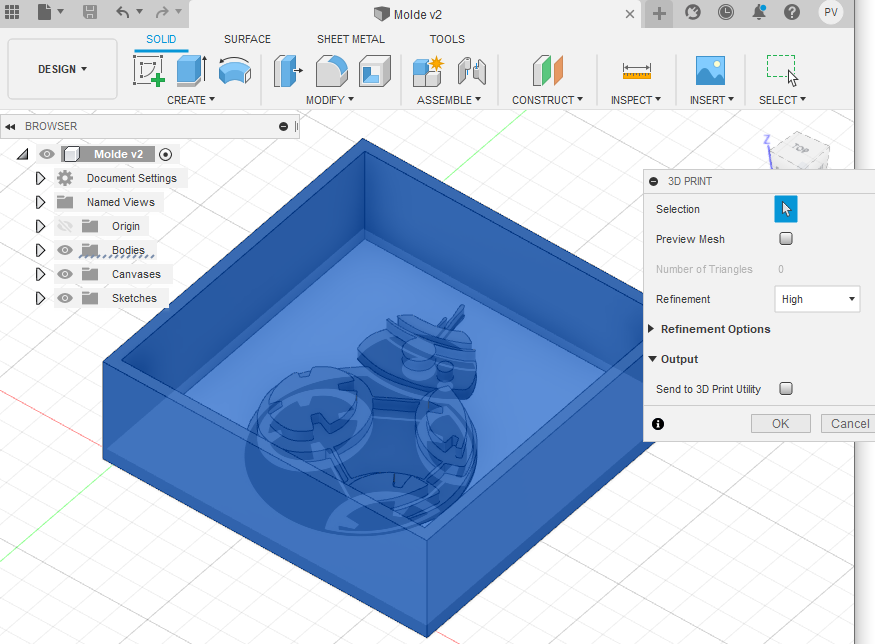The height and width of the screenshot is (644, 875).
Task: Switch to the Tools tab
Action: click(x=447, y=39)
